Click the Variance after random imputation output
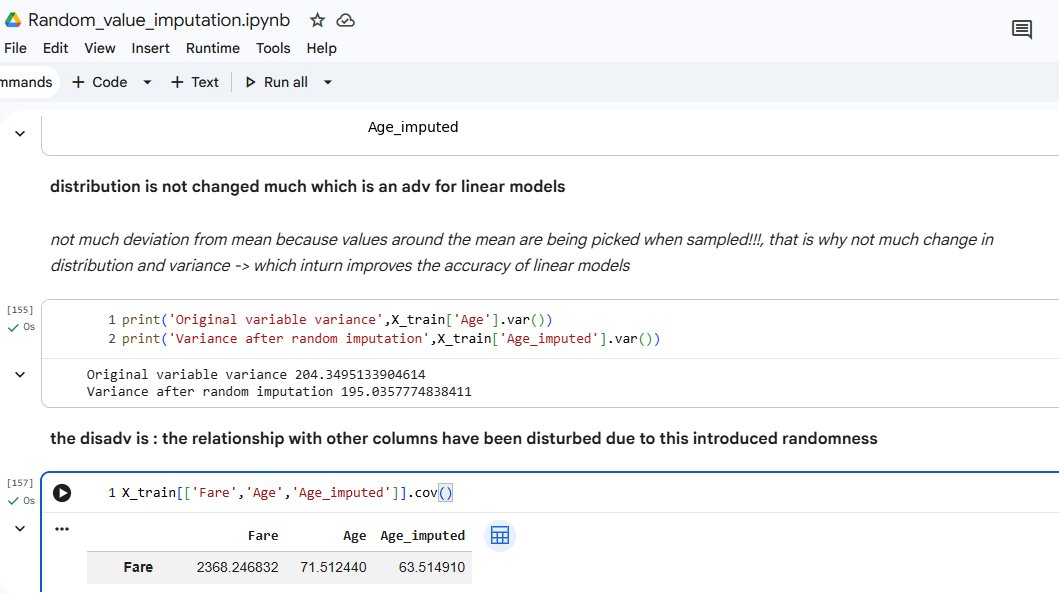This screenshot has width=1059, height=594. point(279,392)
